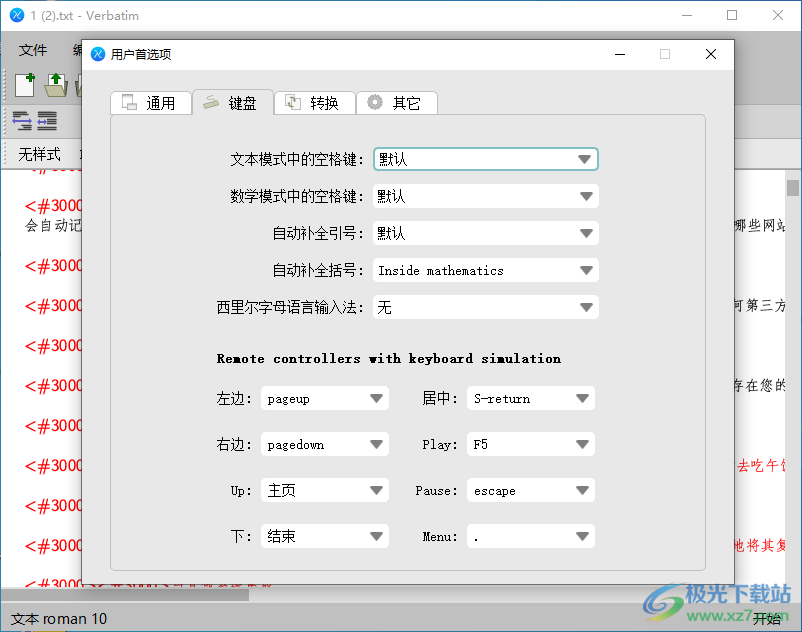Click the 用户首选项 dialog title icon

98,54
